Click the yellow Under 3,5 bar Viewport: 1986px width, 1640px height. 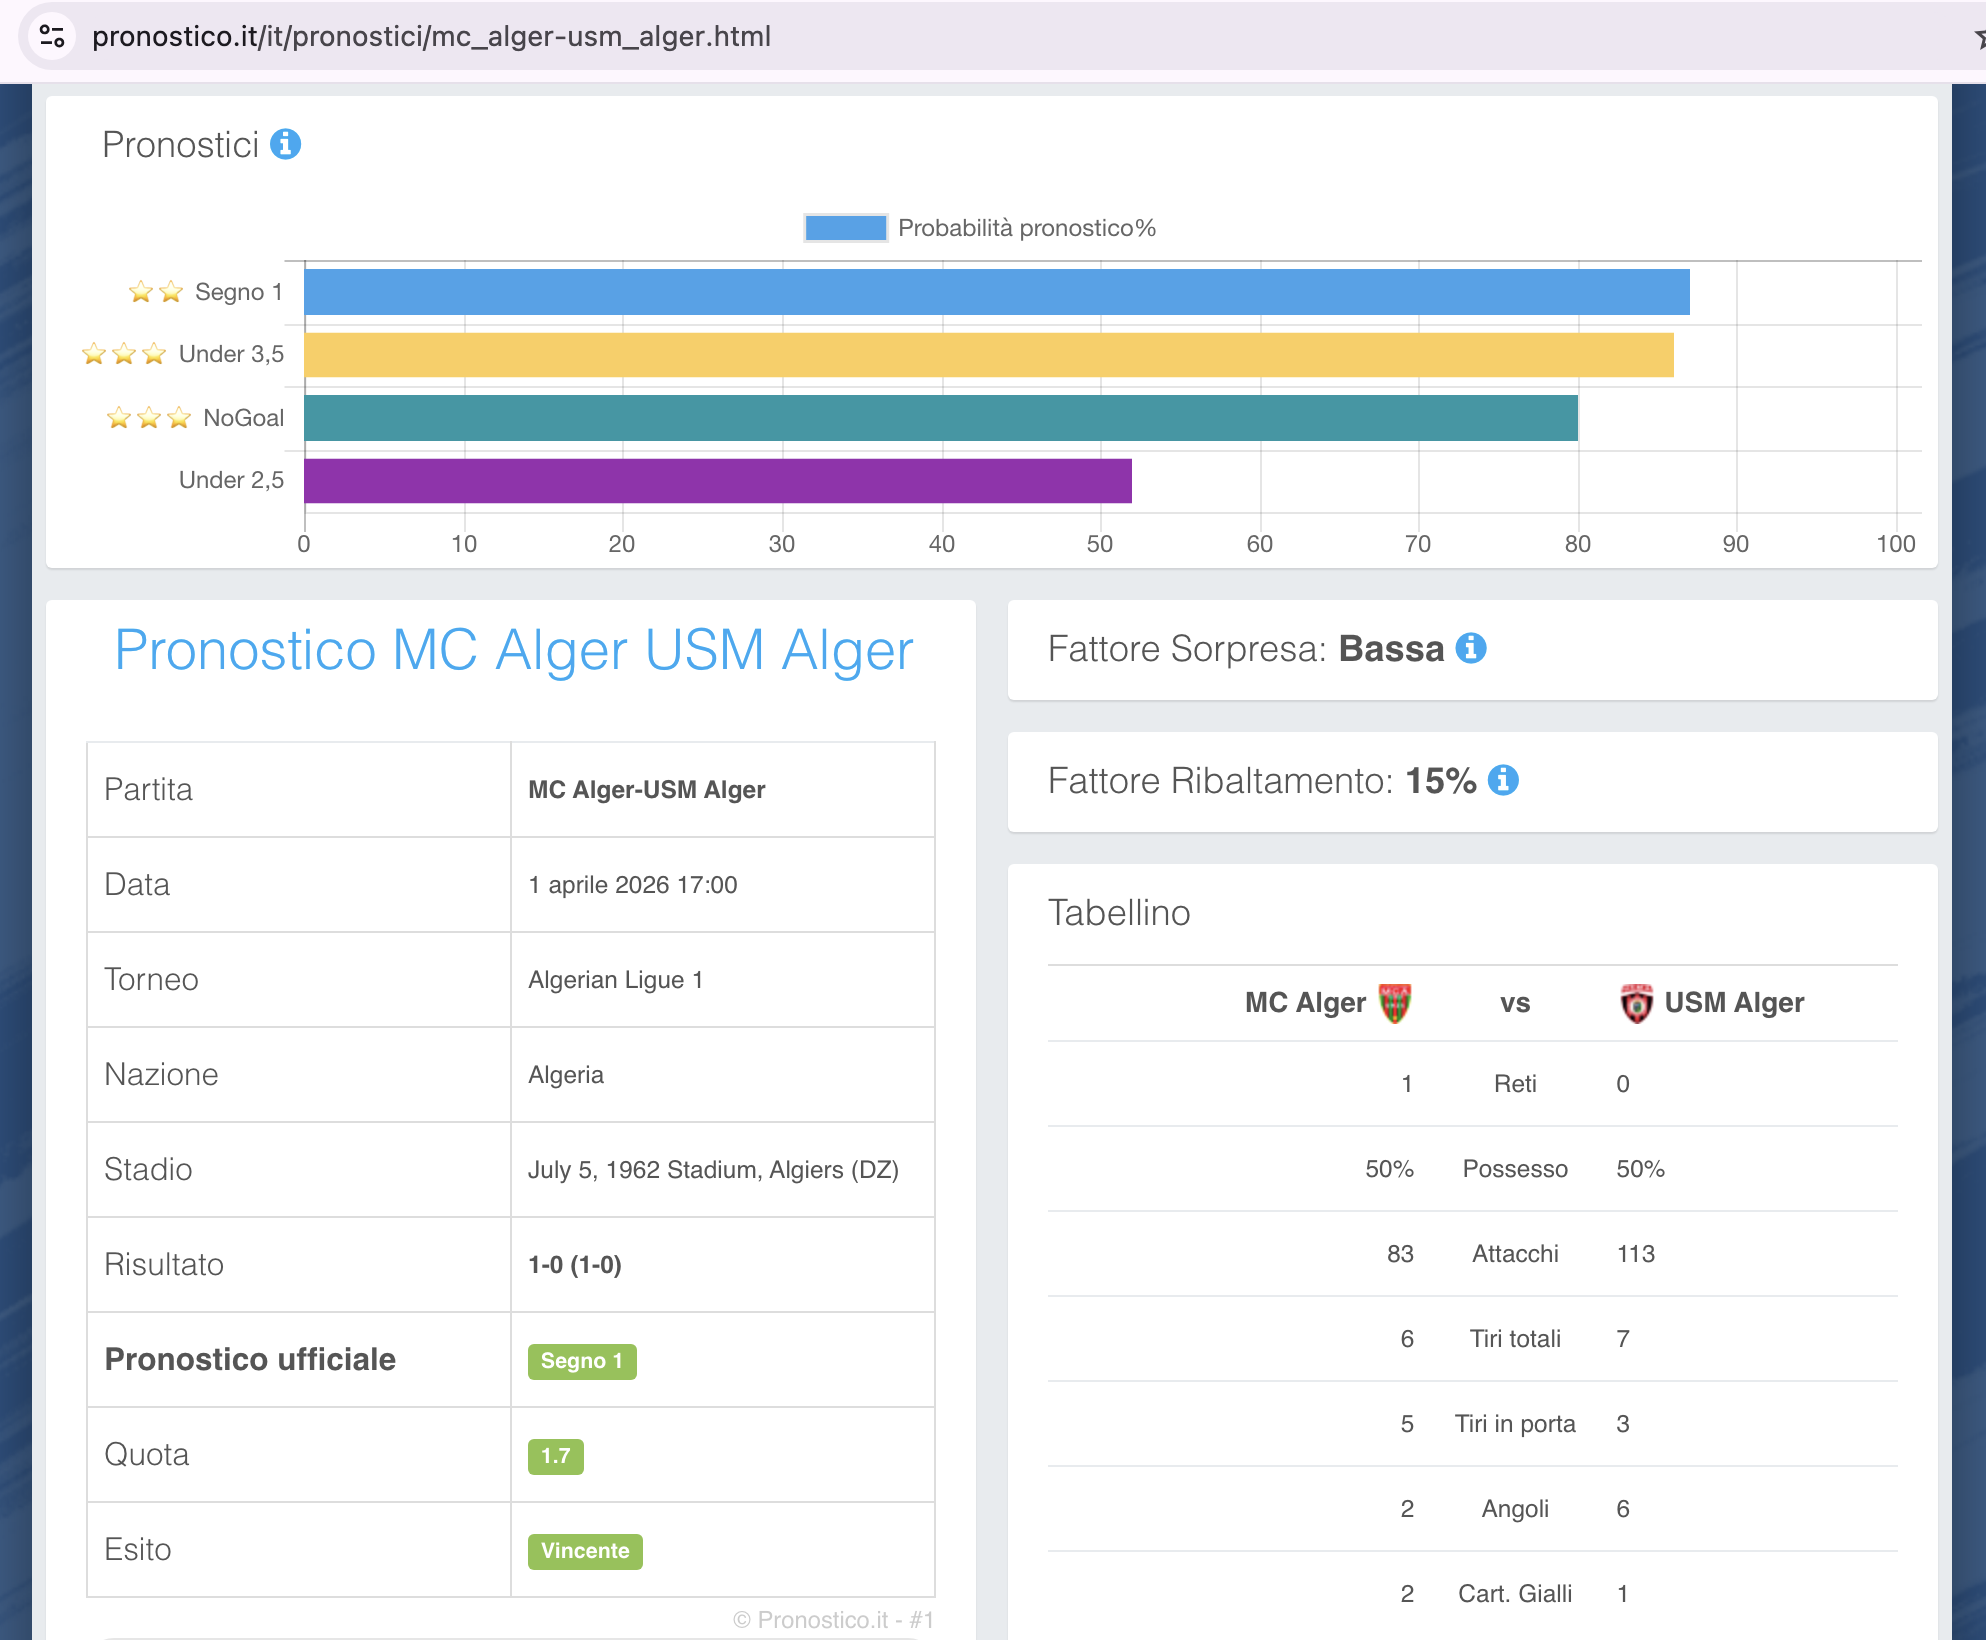tap(988, 355)
